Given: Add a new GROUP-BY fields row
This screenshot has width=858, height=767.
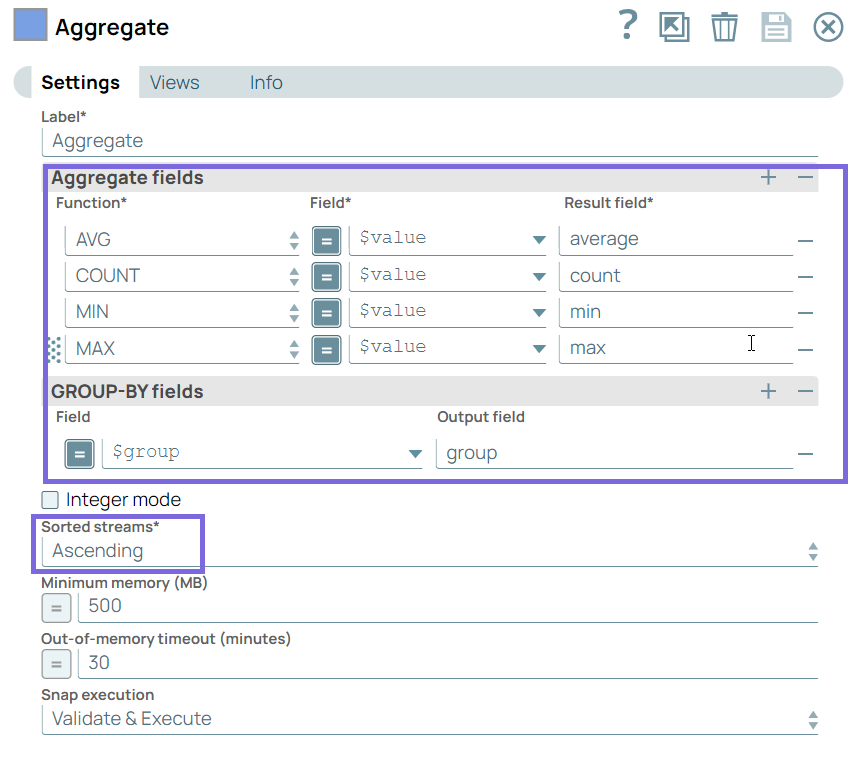Looking at the screenshot, I should [768, 391].
